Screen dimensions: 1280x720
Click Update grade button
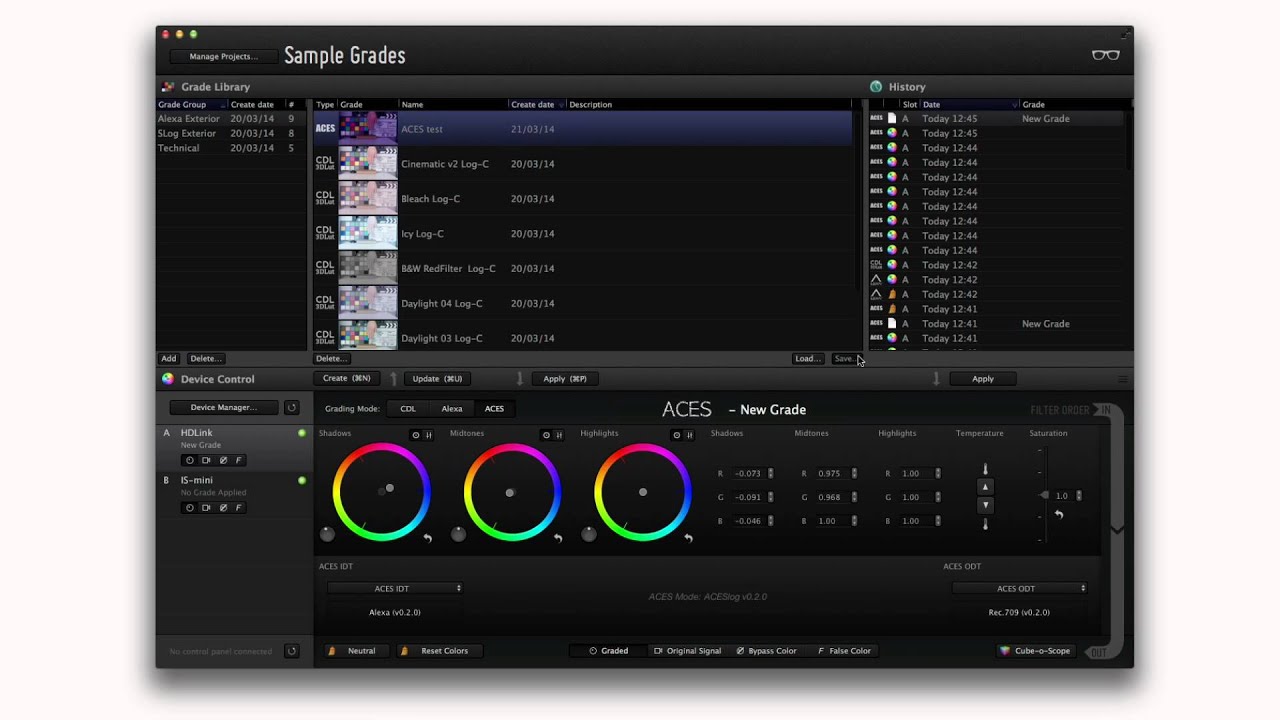click(437, 379)
